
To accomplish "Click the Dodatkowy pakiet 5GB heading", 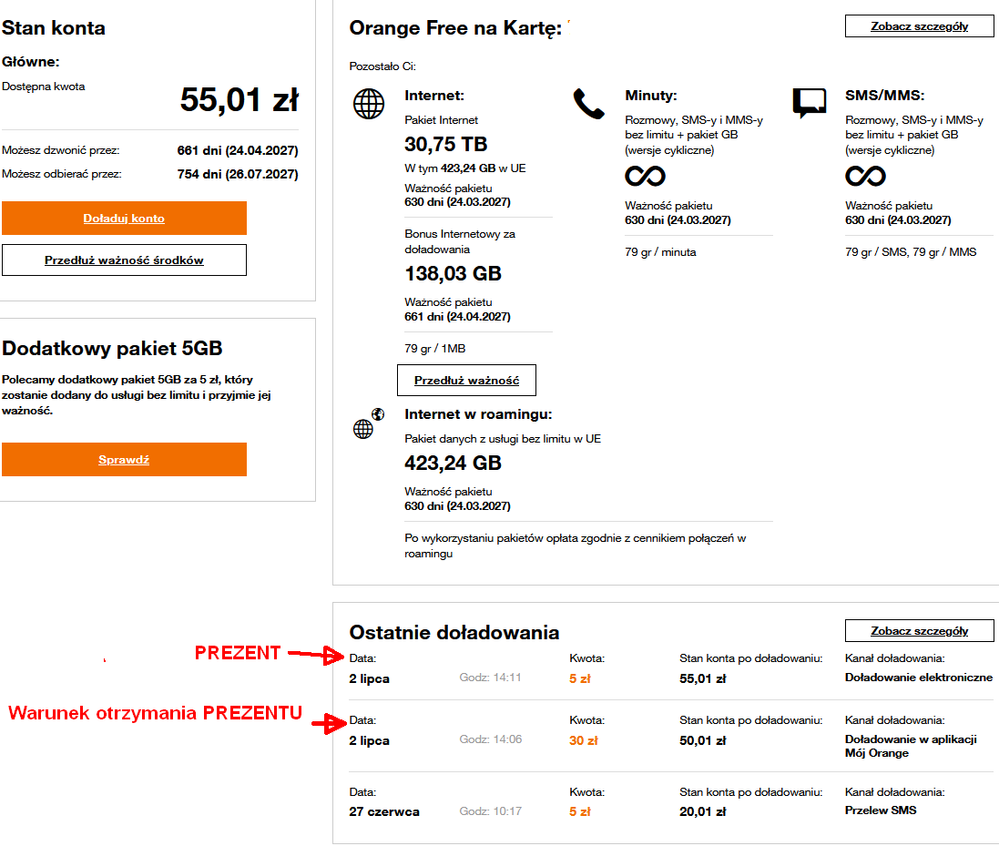I will (112, 348).
